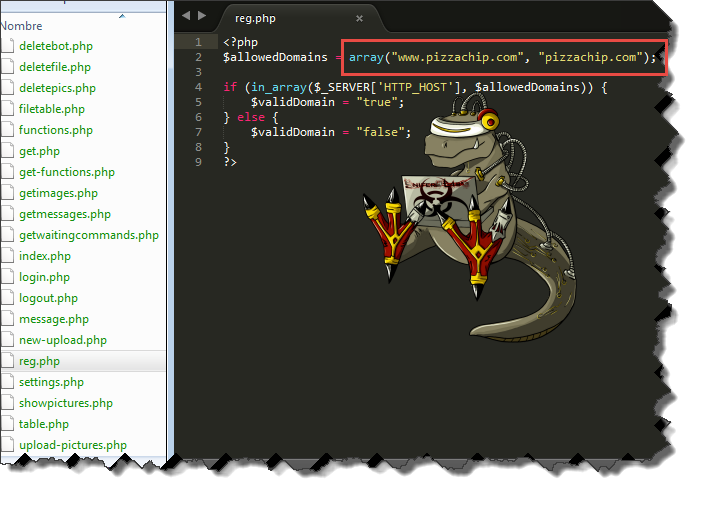709x508 pixels.
Task: Click line number 4 in gutter
Action: coord(198,87)
